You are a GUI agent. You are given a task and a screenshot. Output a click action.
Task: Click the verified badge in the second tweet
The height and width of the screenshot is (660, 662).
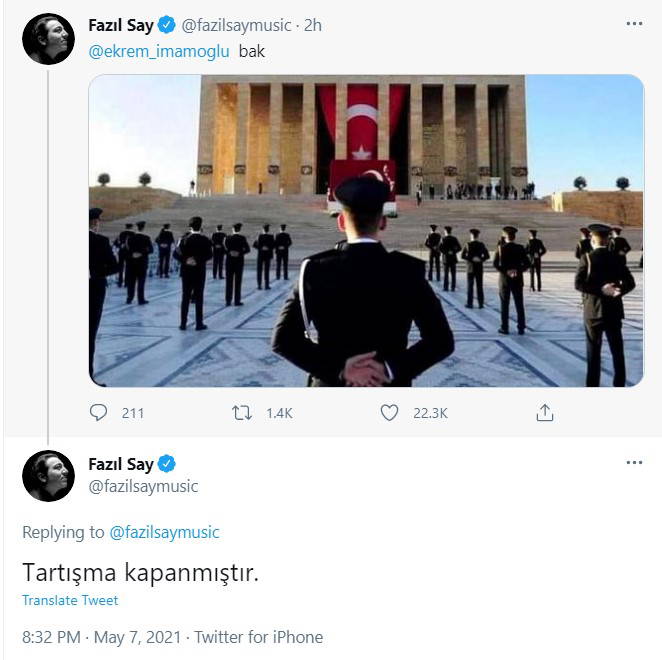tap(167, 464)
